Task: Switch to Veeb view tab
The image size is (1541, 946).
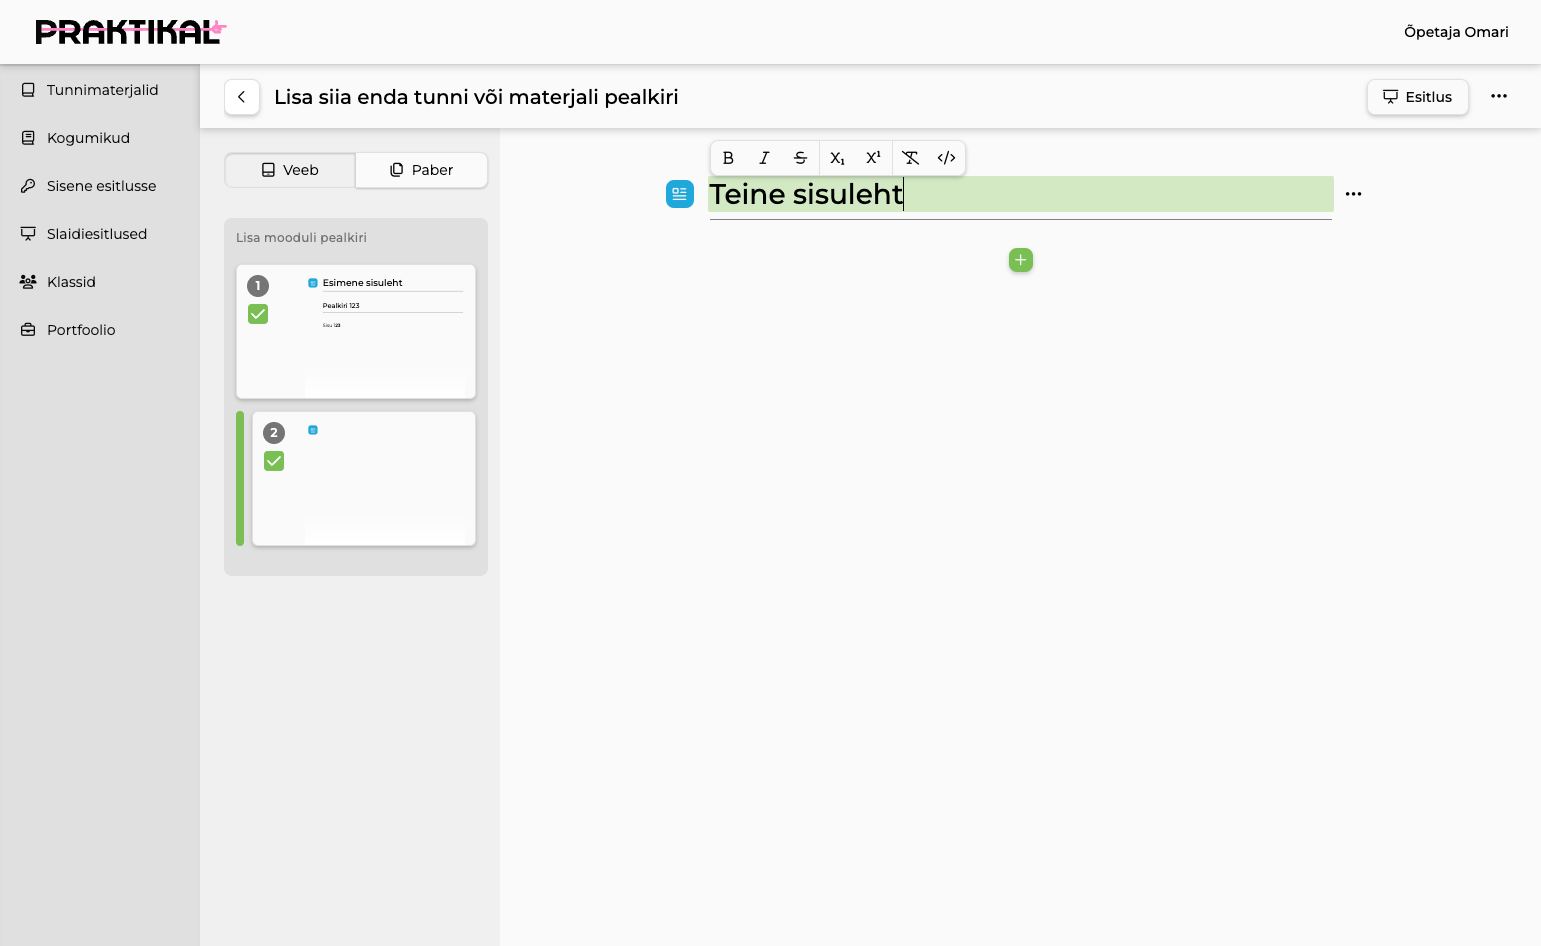Action: point(290,170)
